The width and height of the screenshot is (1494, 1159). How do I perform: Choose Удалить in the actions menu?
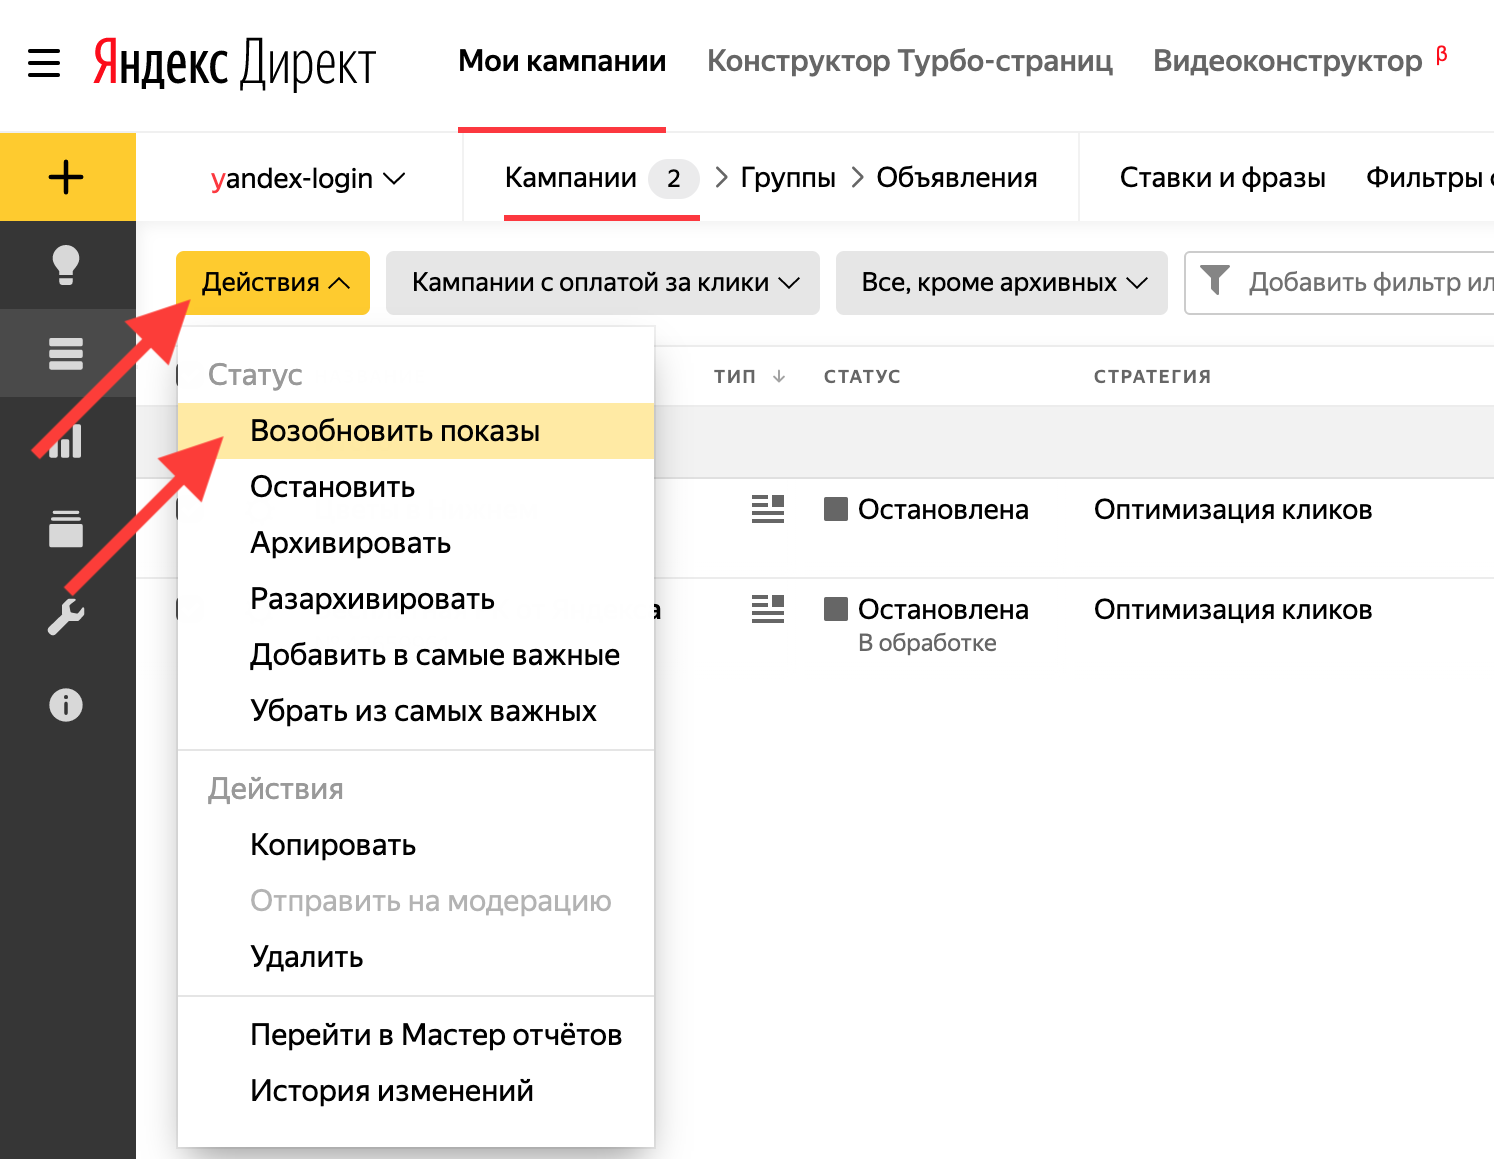pyautogui.click(x=416, y=957)
